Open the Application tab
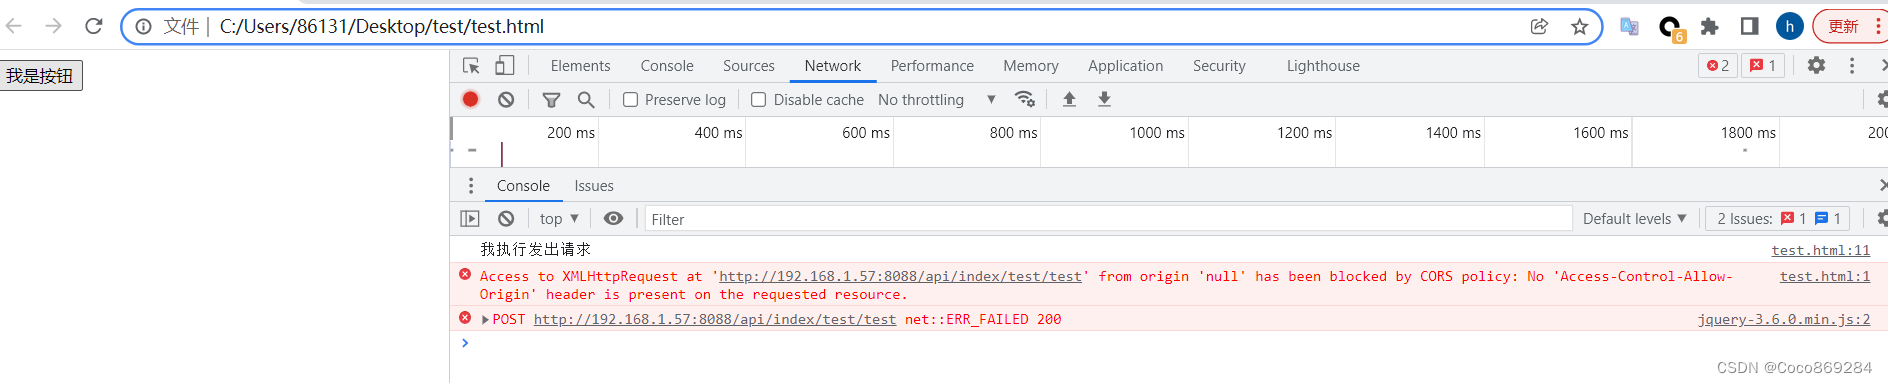This screenshot has width=1888, height=383. [1126, 66]
